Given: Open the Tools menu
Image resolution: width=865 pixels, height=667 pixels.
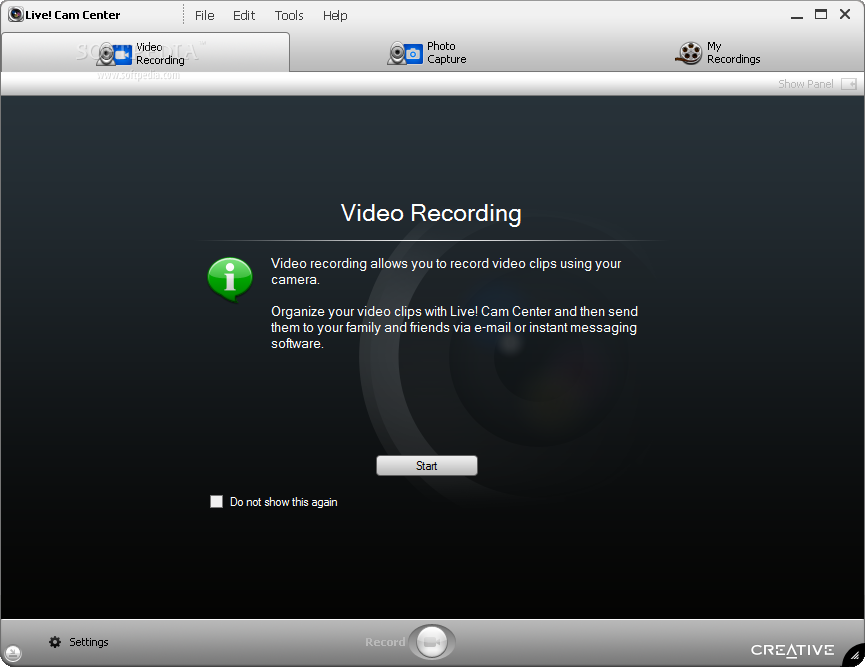Looking at the screenshot, I should (x=289, y=15).
